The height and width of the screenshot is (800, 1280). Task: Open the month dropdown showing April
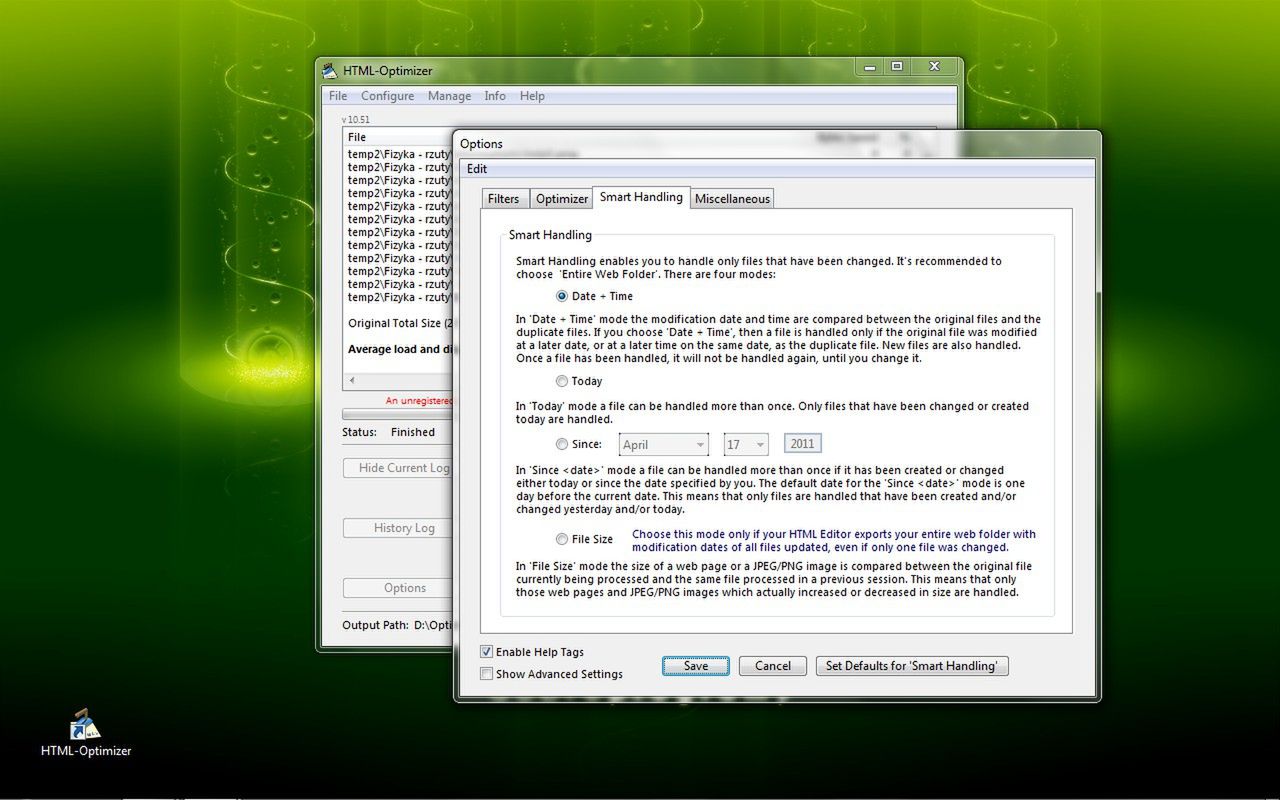click(x=664, y=444)
